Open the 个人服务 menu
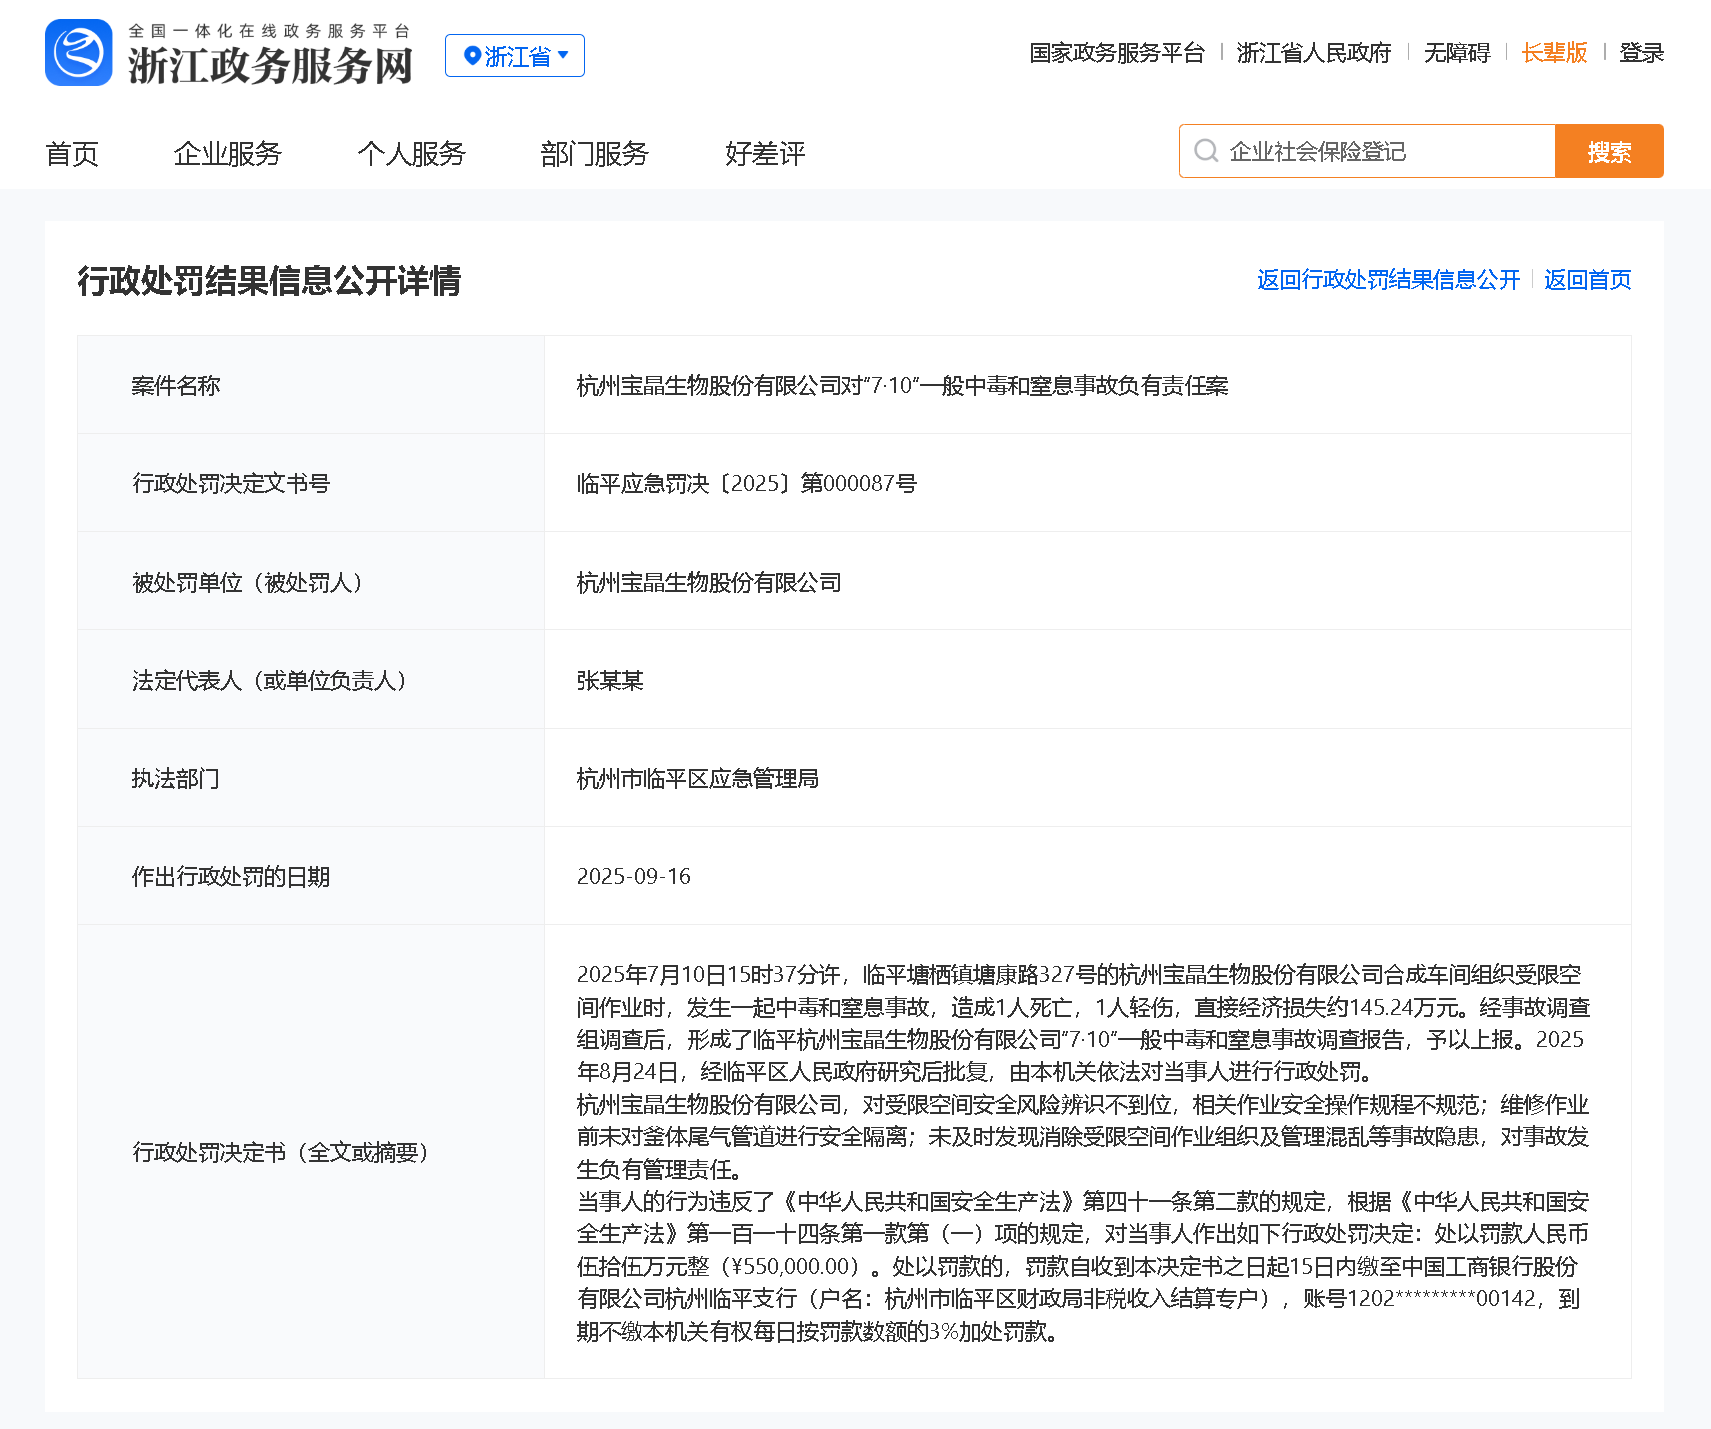The width and height of the screenshot is (1711, 1429). 411,154
